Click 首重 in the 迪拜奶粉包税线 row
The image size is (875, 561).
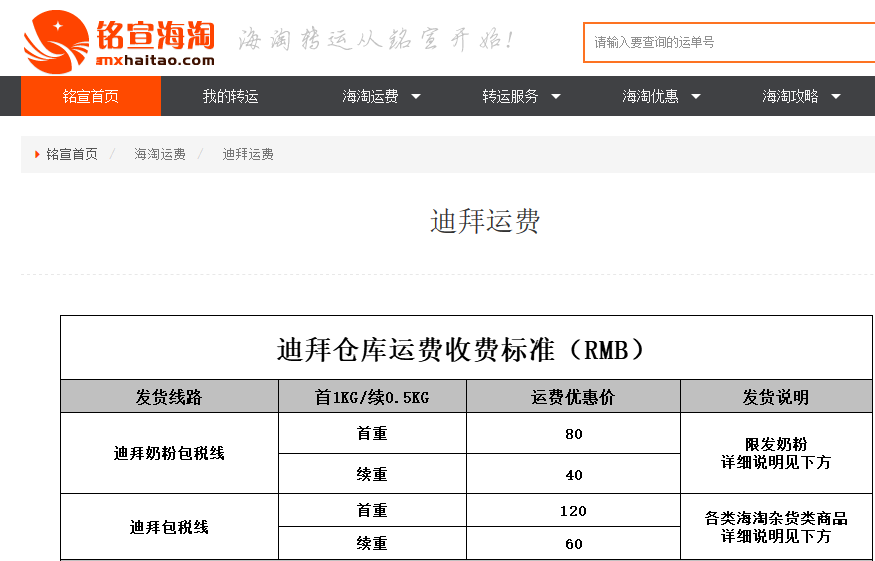[x=372, y=434]
